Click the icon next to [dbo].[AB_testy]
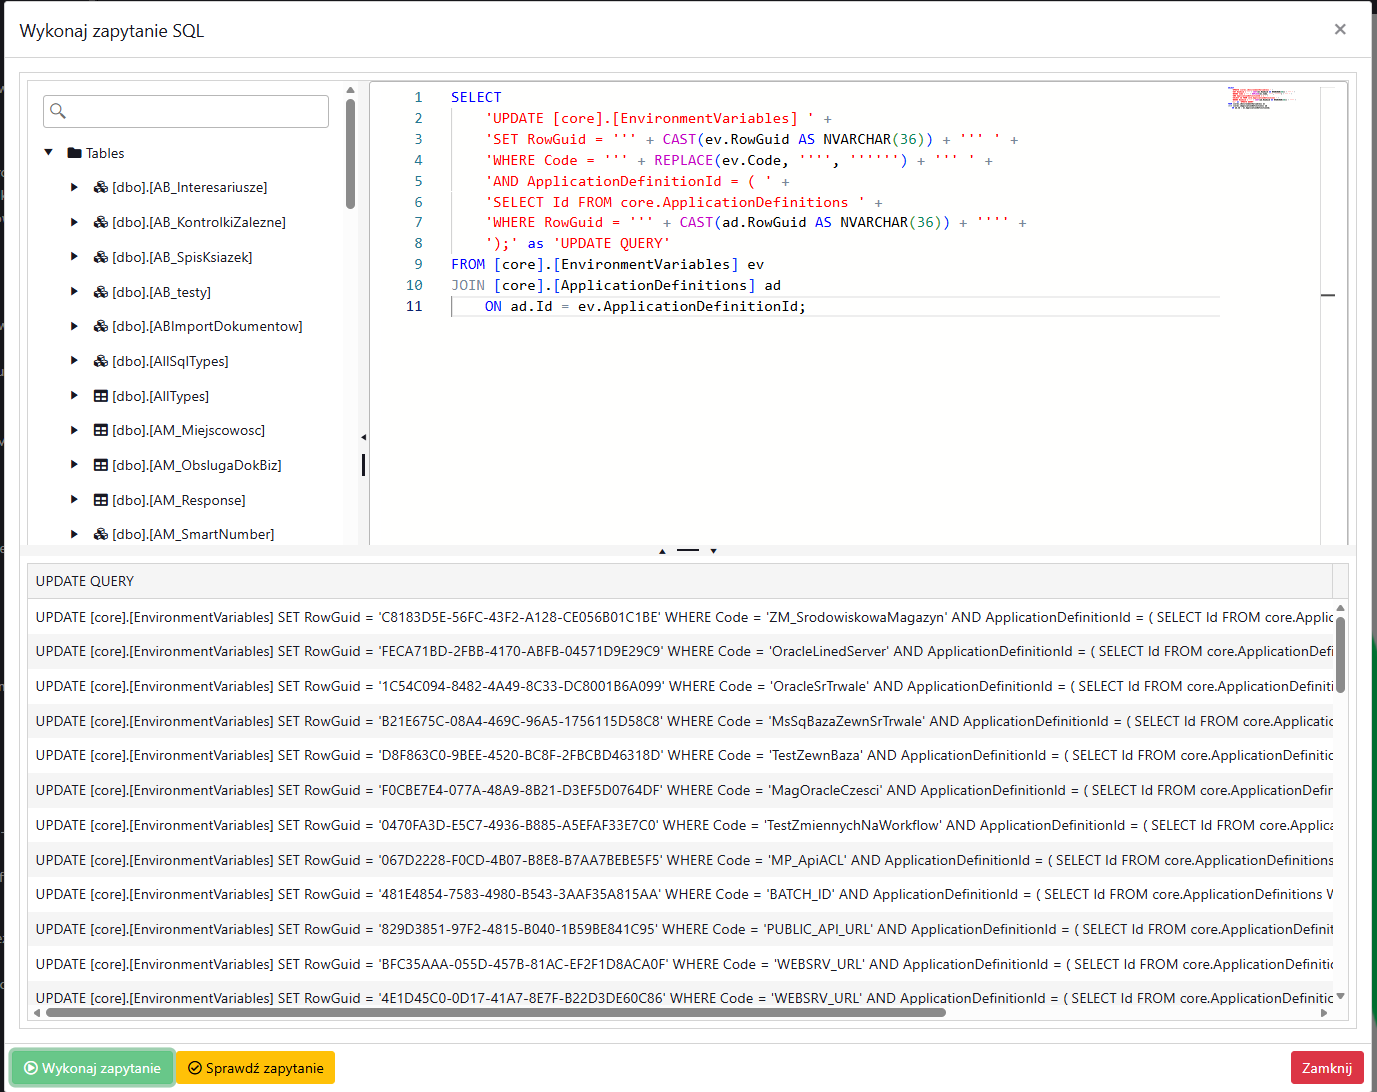 point(101,292)
